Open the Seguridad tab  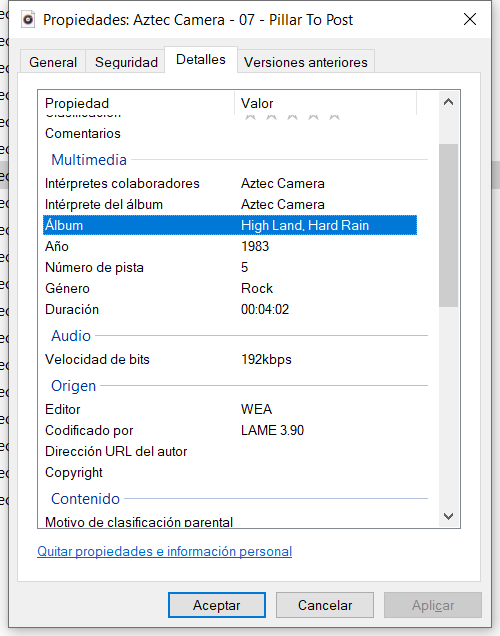click(x=126, y=62)
